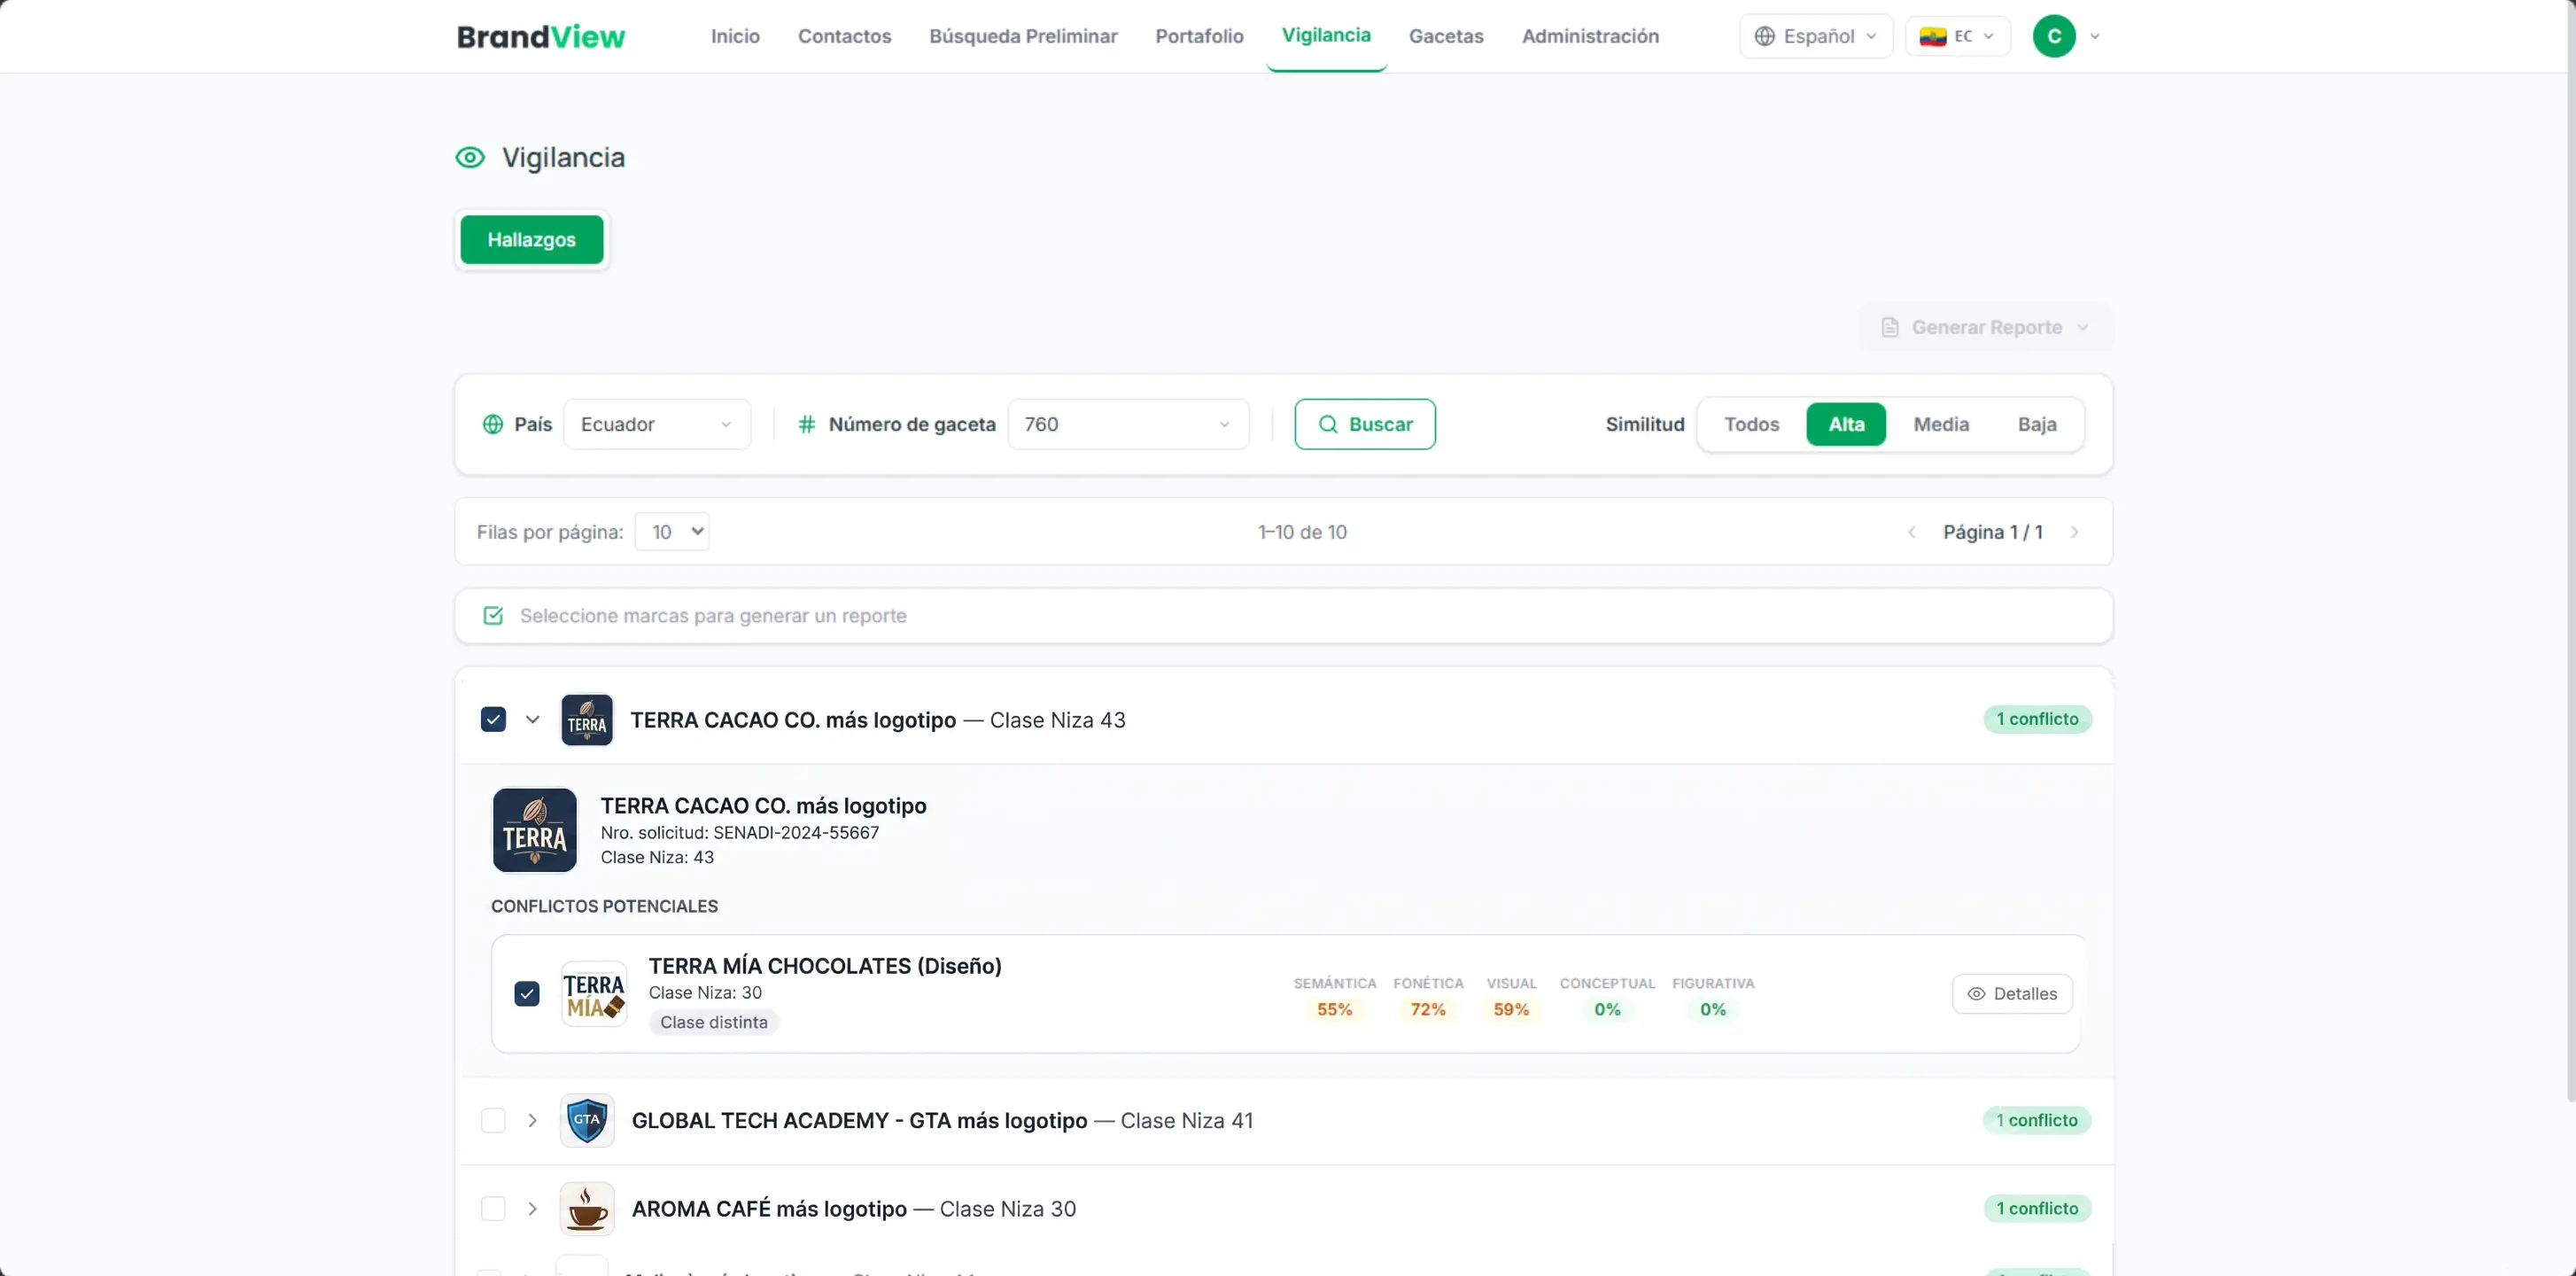
Task: Select the Hallazgos tab
Action: point(532,239)
